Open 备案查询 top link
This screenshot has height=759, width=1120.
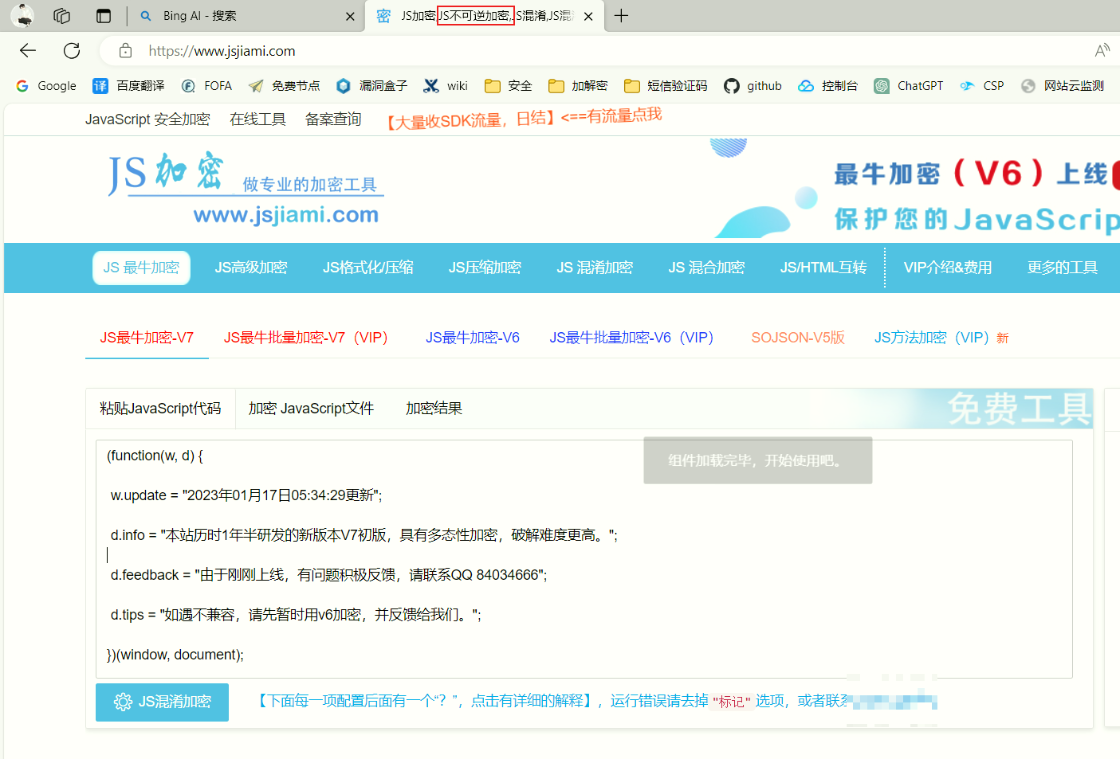tap(333, 119)
